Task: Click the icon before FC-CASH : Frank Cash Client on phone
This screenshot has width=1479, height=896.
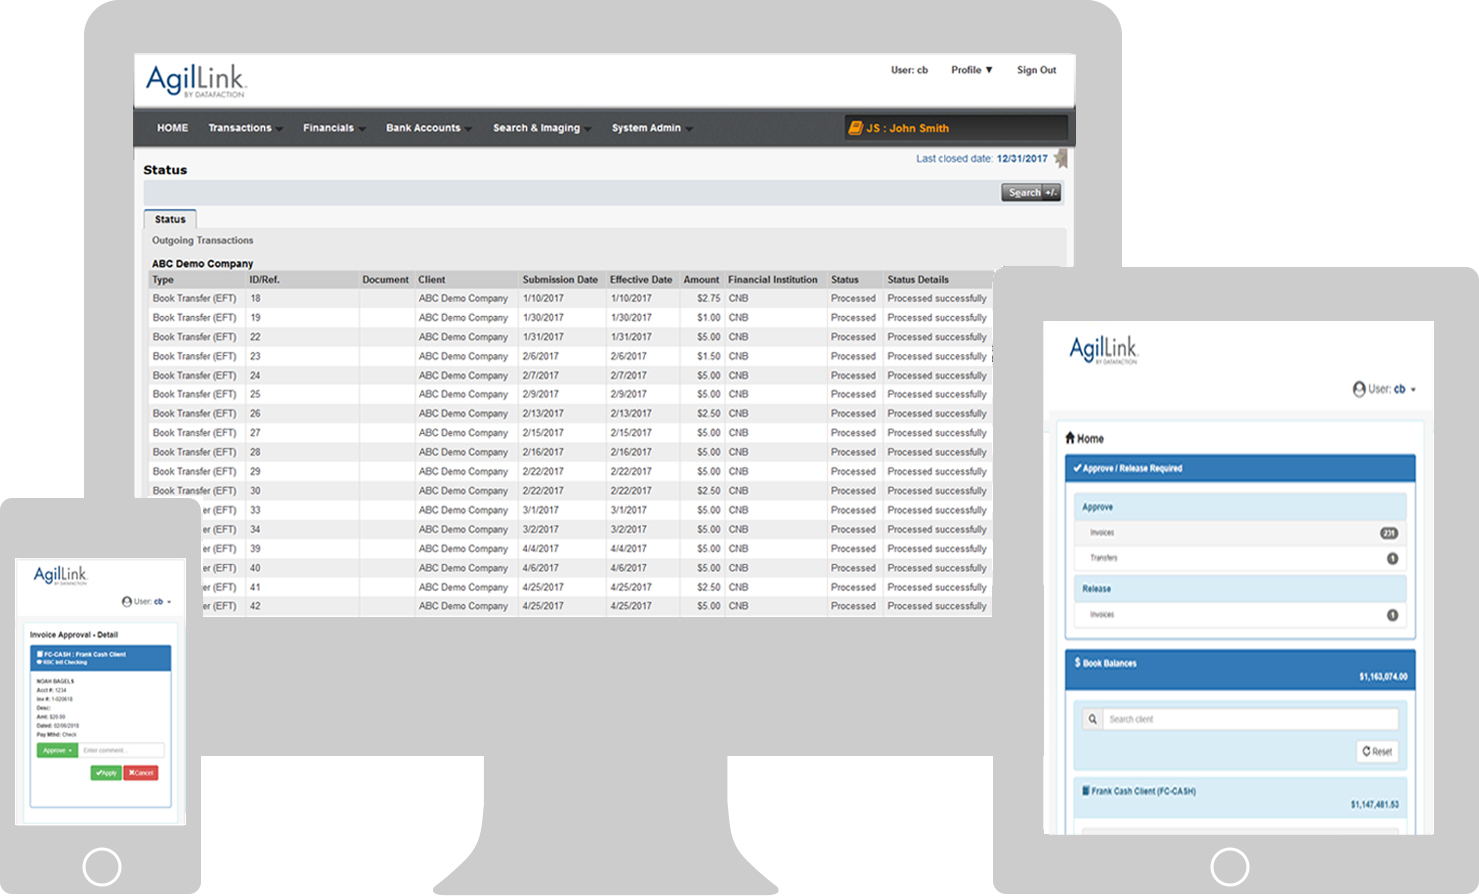Action: pos(39,654)
